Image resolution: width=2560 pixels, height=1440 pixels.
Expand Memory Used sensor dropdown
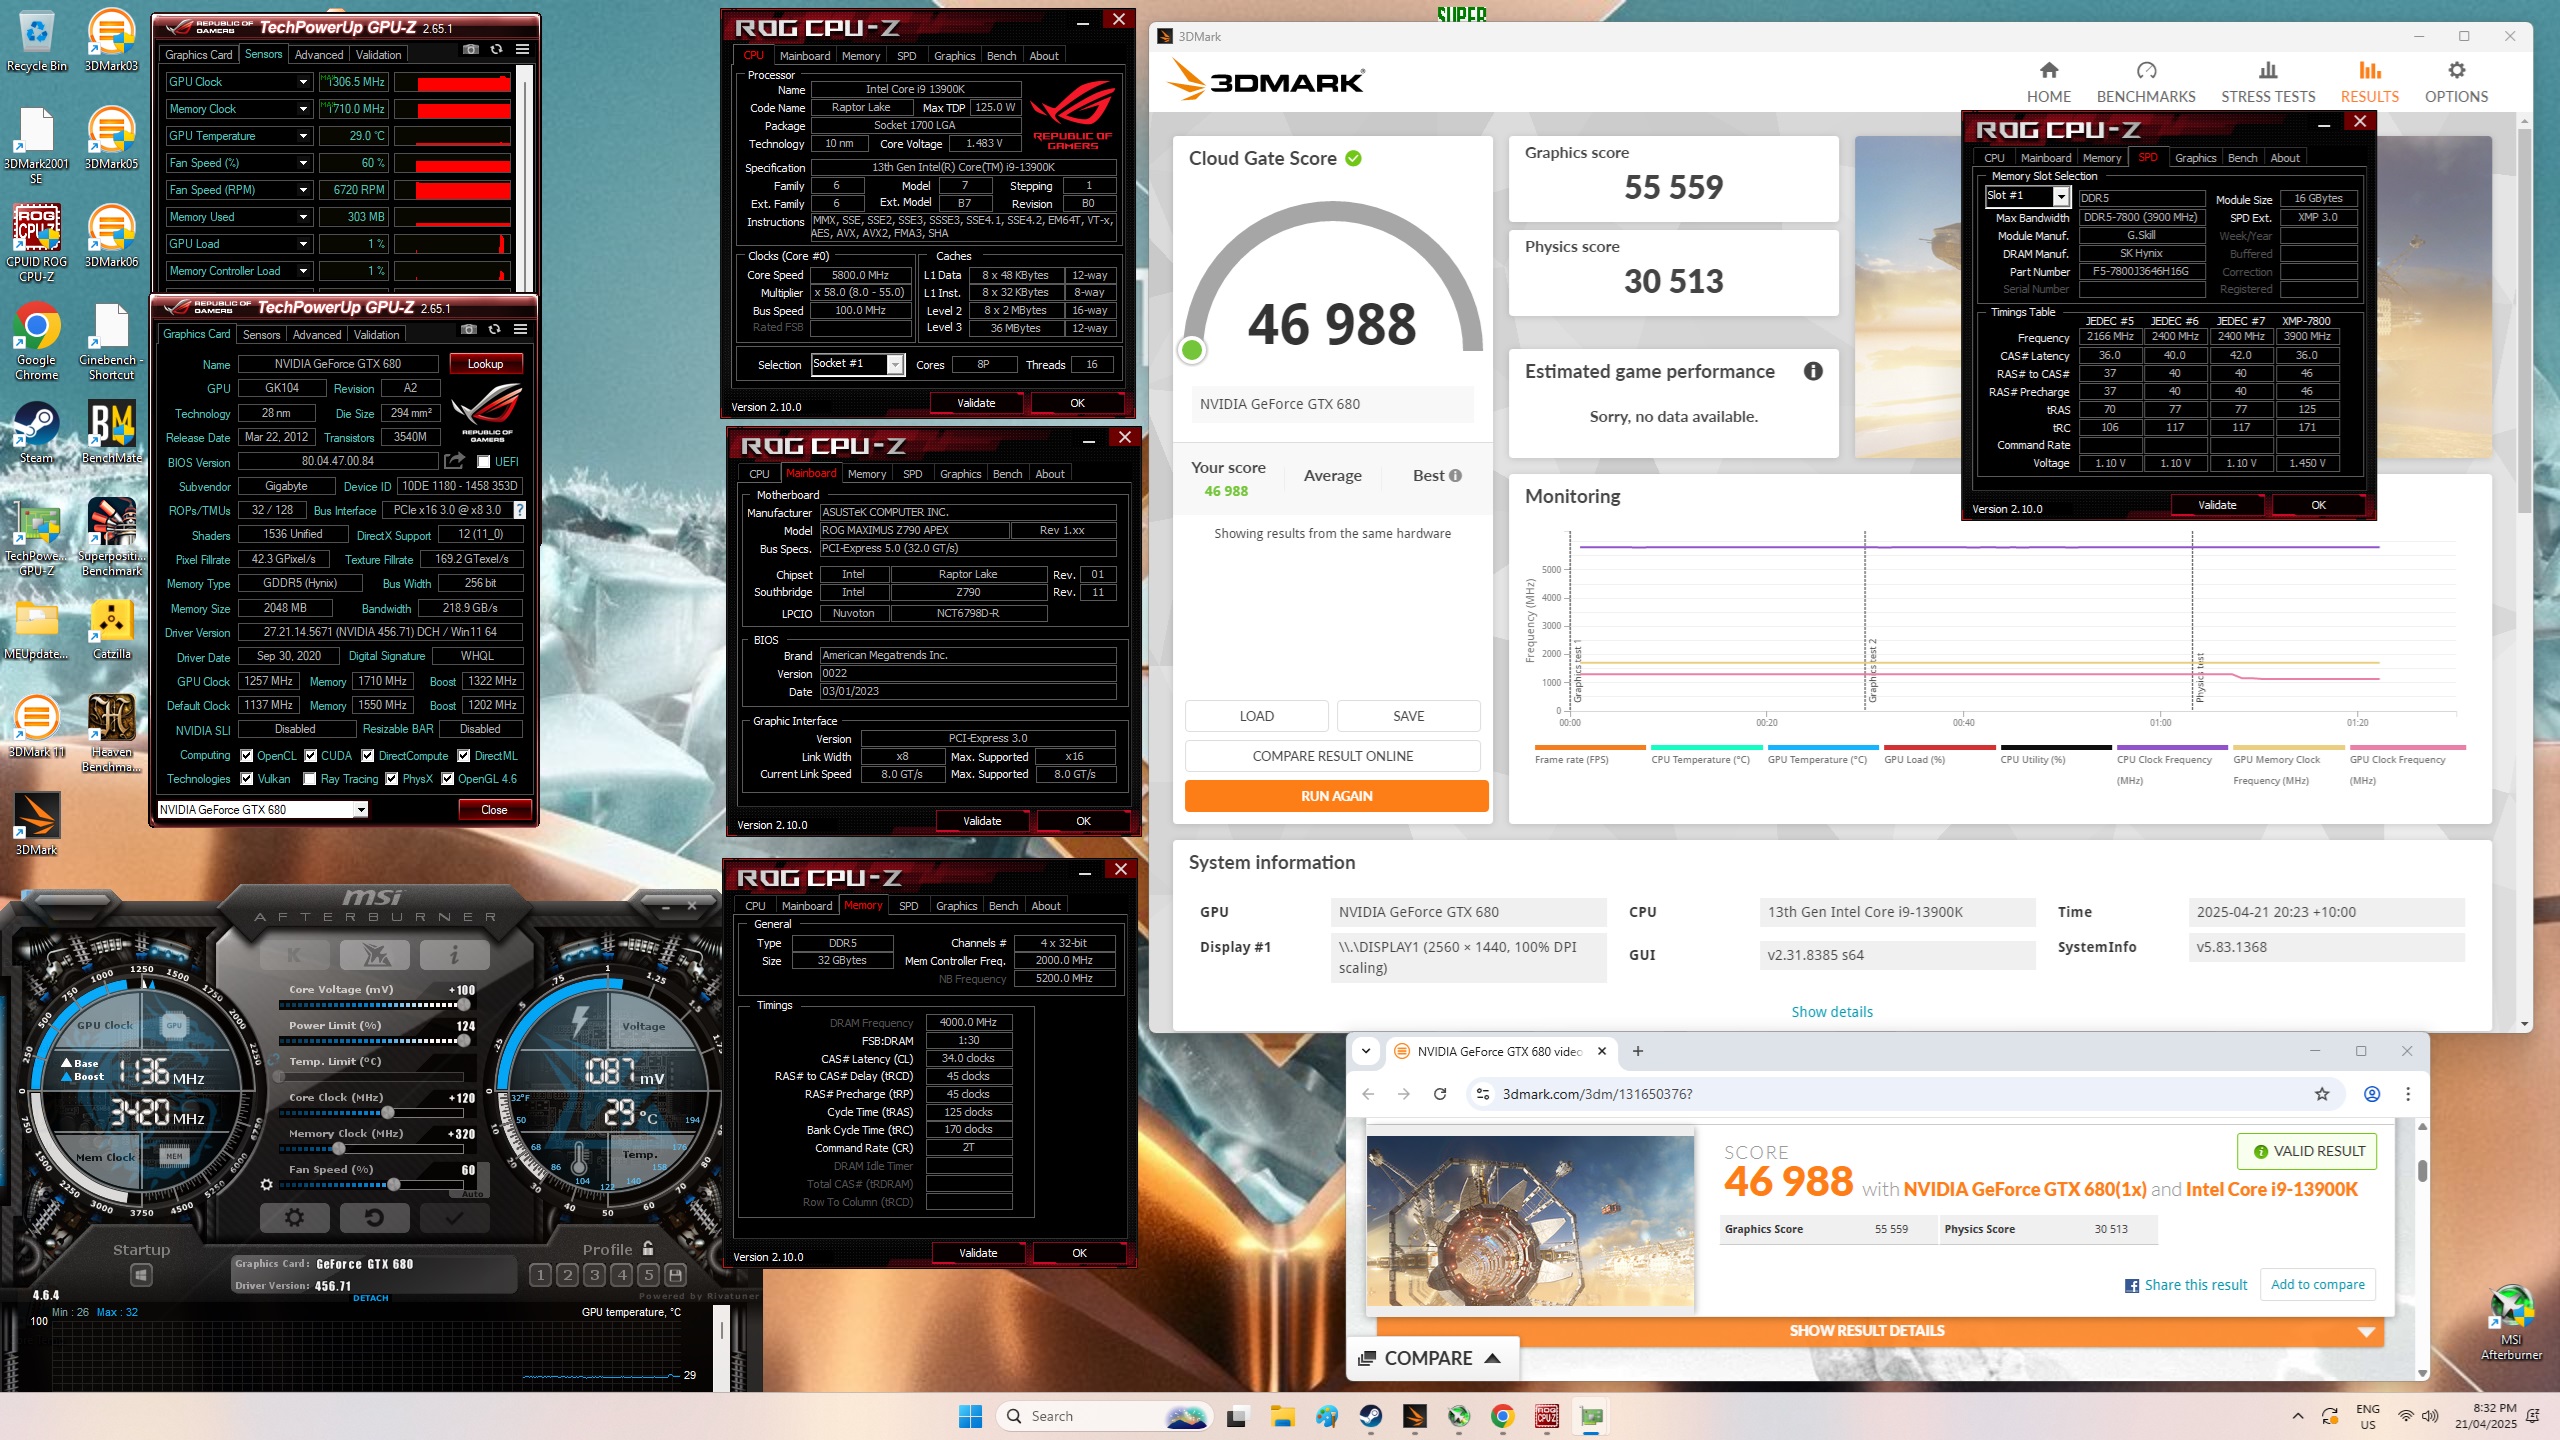[x=303, y=217]
